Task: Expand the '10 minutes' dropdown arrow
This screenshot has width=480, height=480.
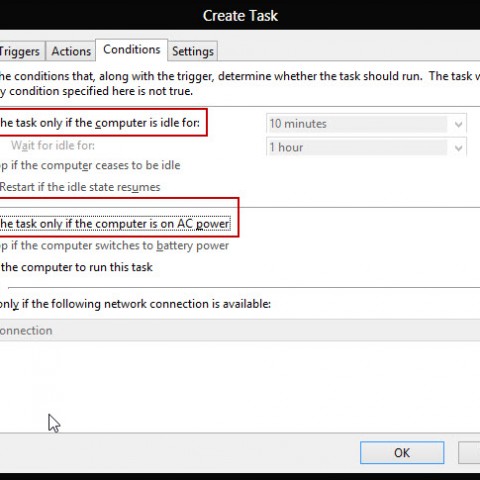Action: click(458, 124)
